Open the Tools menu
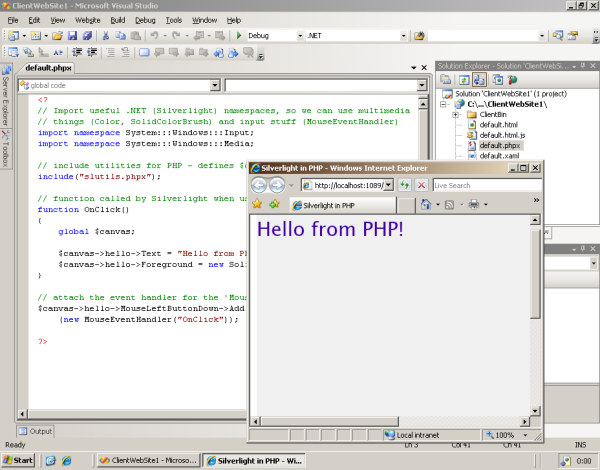Screen dimensions: 600x470 coord(173,20)
